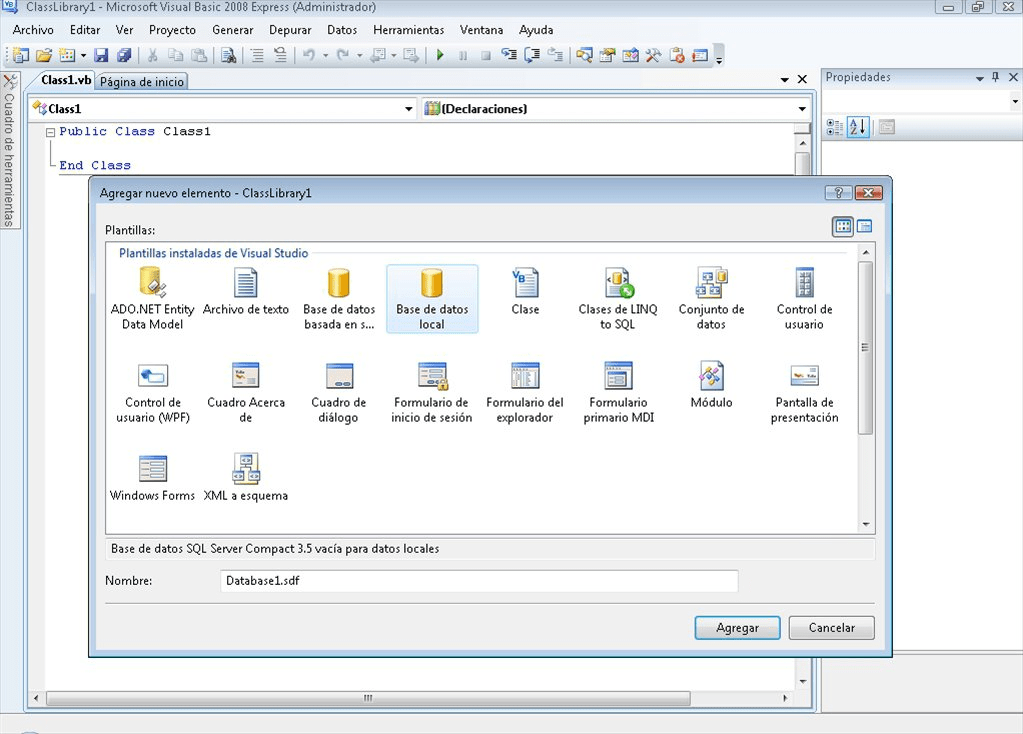Select Windows Forms template
The width and height of the screenshot is (1023, 734).
click(x=152, y=478)
